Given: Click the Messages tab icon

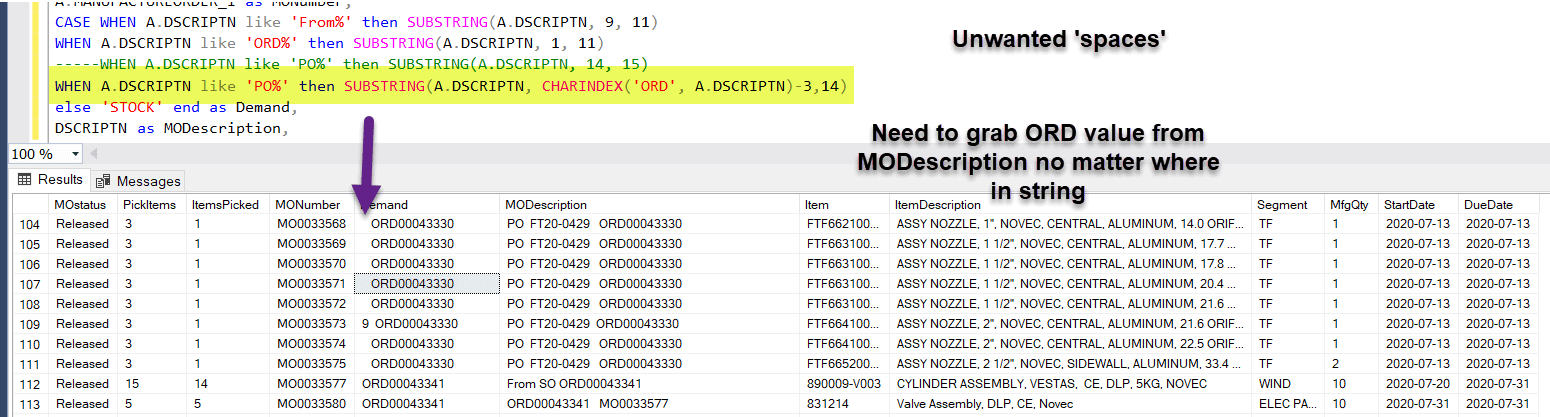Looking at the screenshot, I should coord(103,181).
